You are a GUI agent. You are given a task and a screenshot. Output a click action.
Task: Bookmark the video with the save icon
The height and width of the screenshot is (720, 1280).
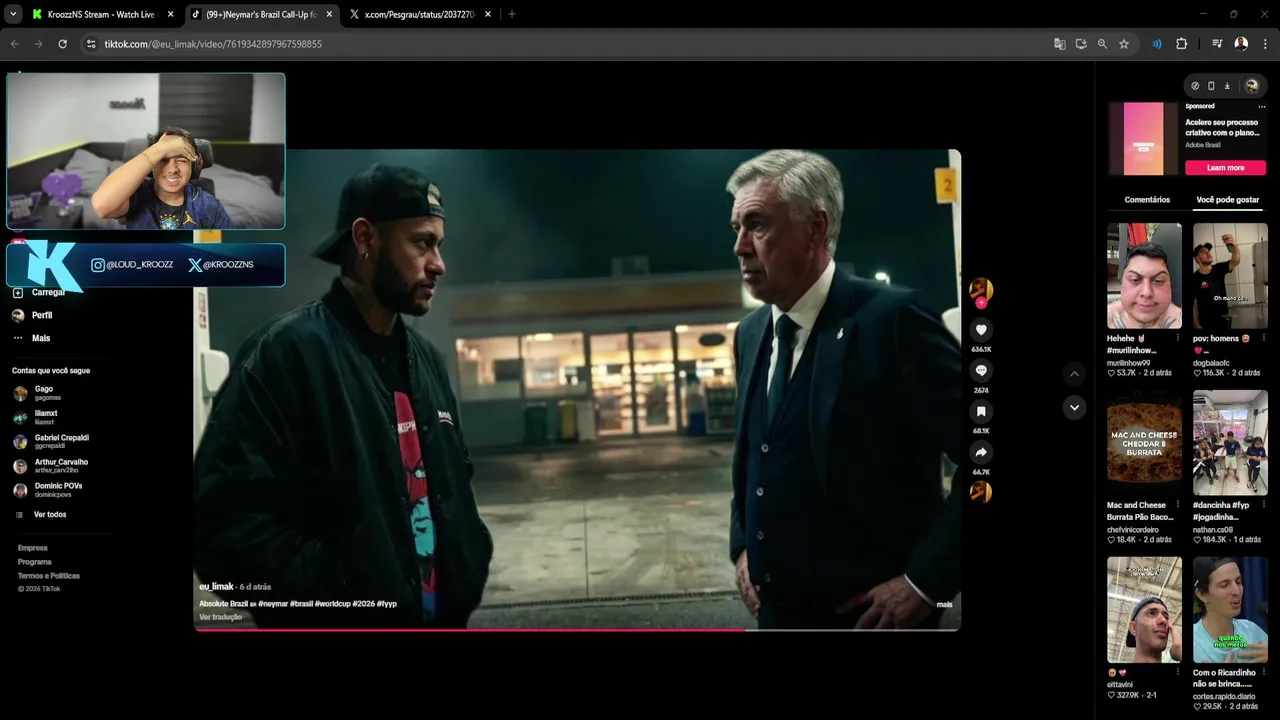coord(981,411)
